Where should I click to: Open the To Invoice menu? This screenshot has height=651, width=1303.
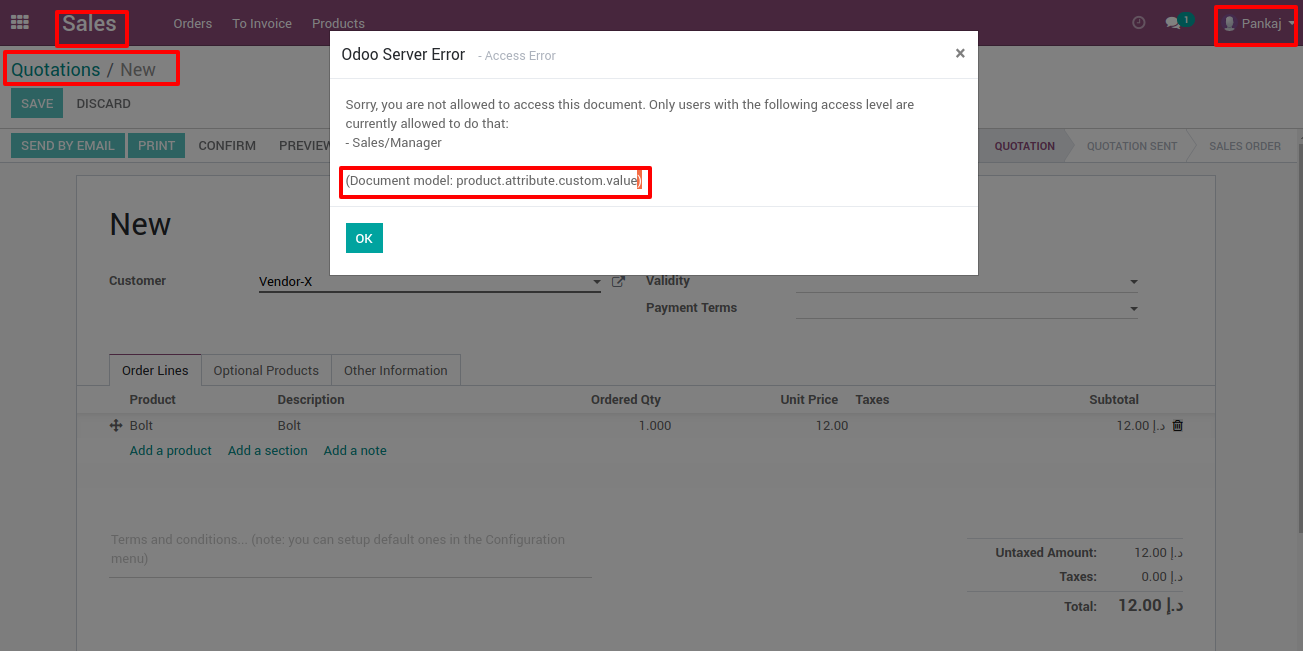pyautogui.click(x=261, y=22)
